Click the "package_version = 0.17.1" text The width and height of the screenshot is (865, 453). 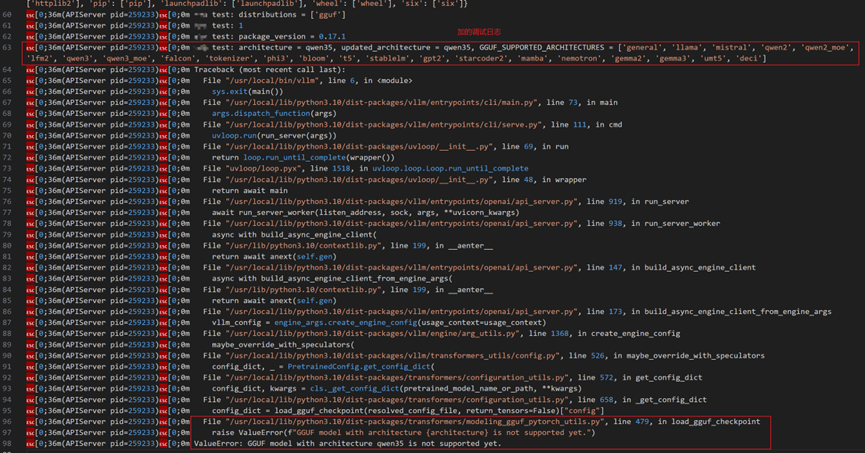[292, 36]
